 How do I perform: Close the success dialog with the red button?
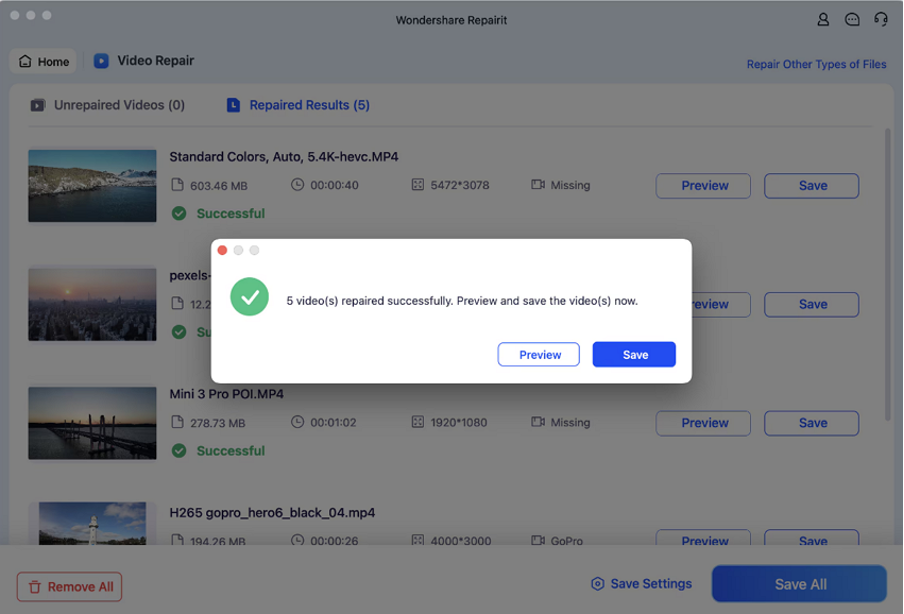click(223, 250)
